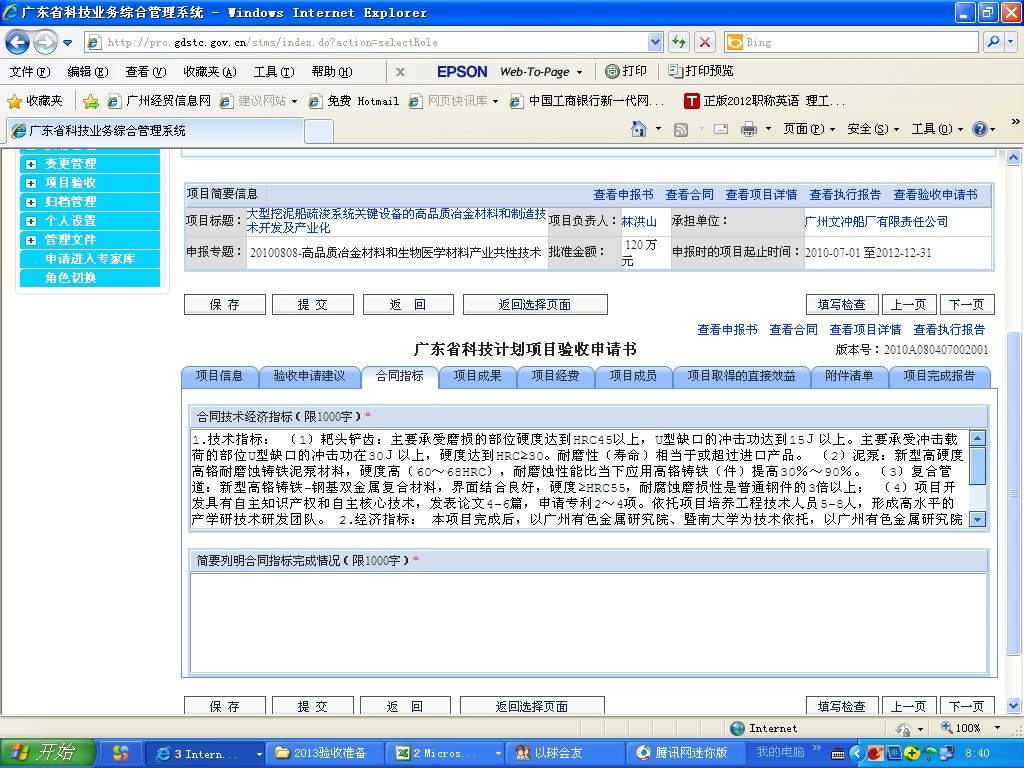
Task: Click the Printer icon in command bar
Action: tap(748, 129)
